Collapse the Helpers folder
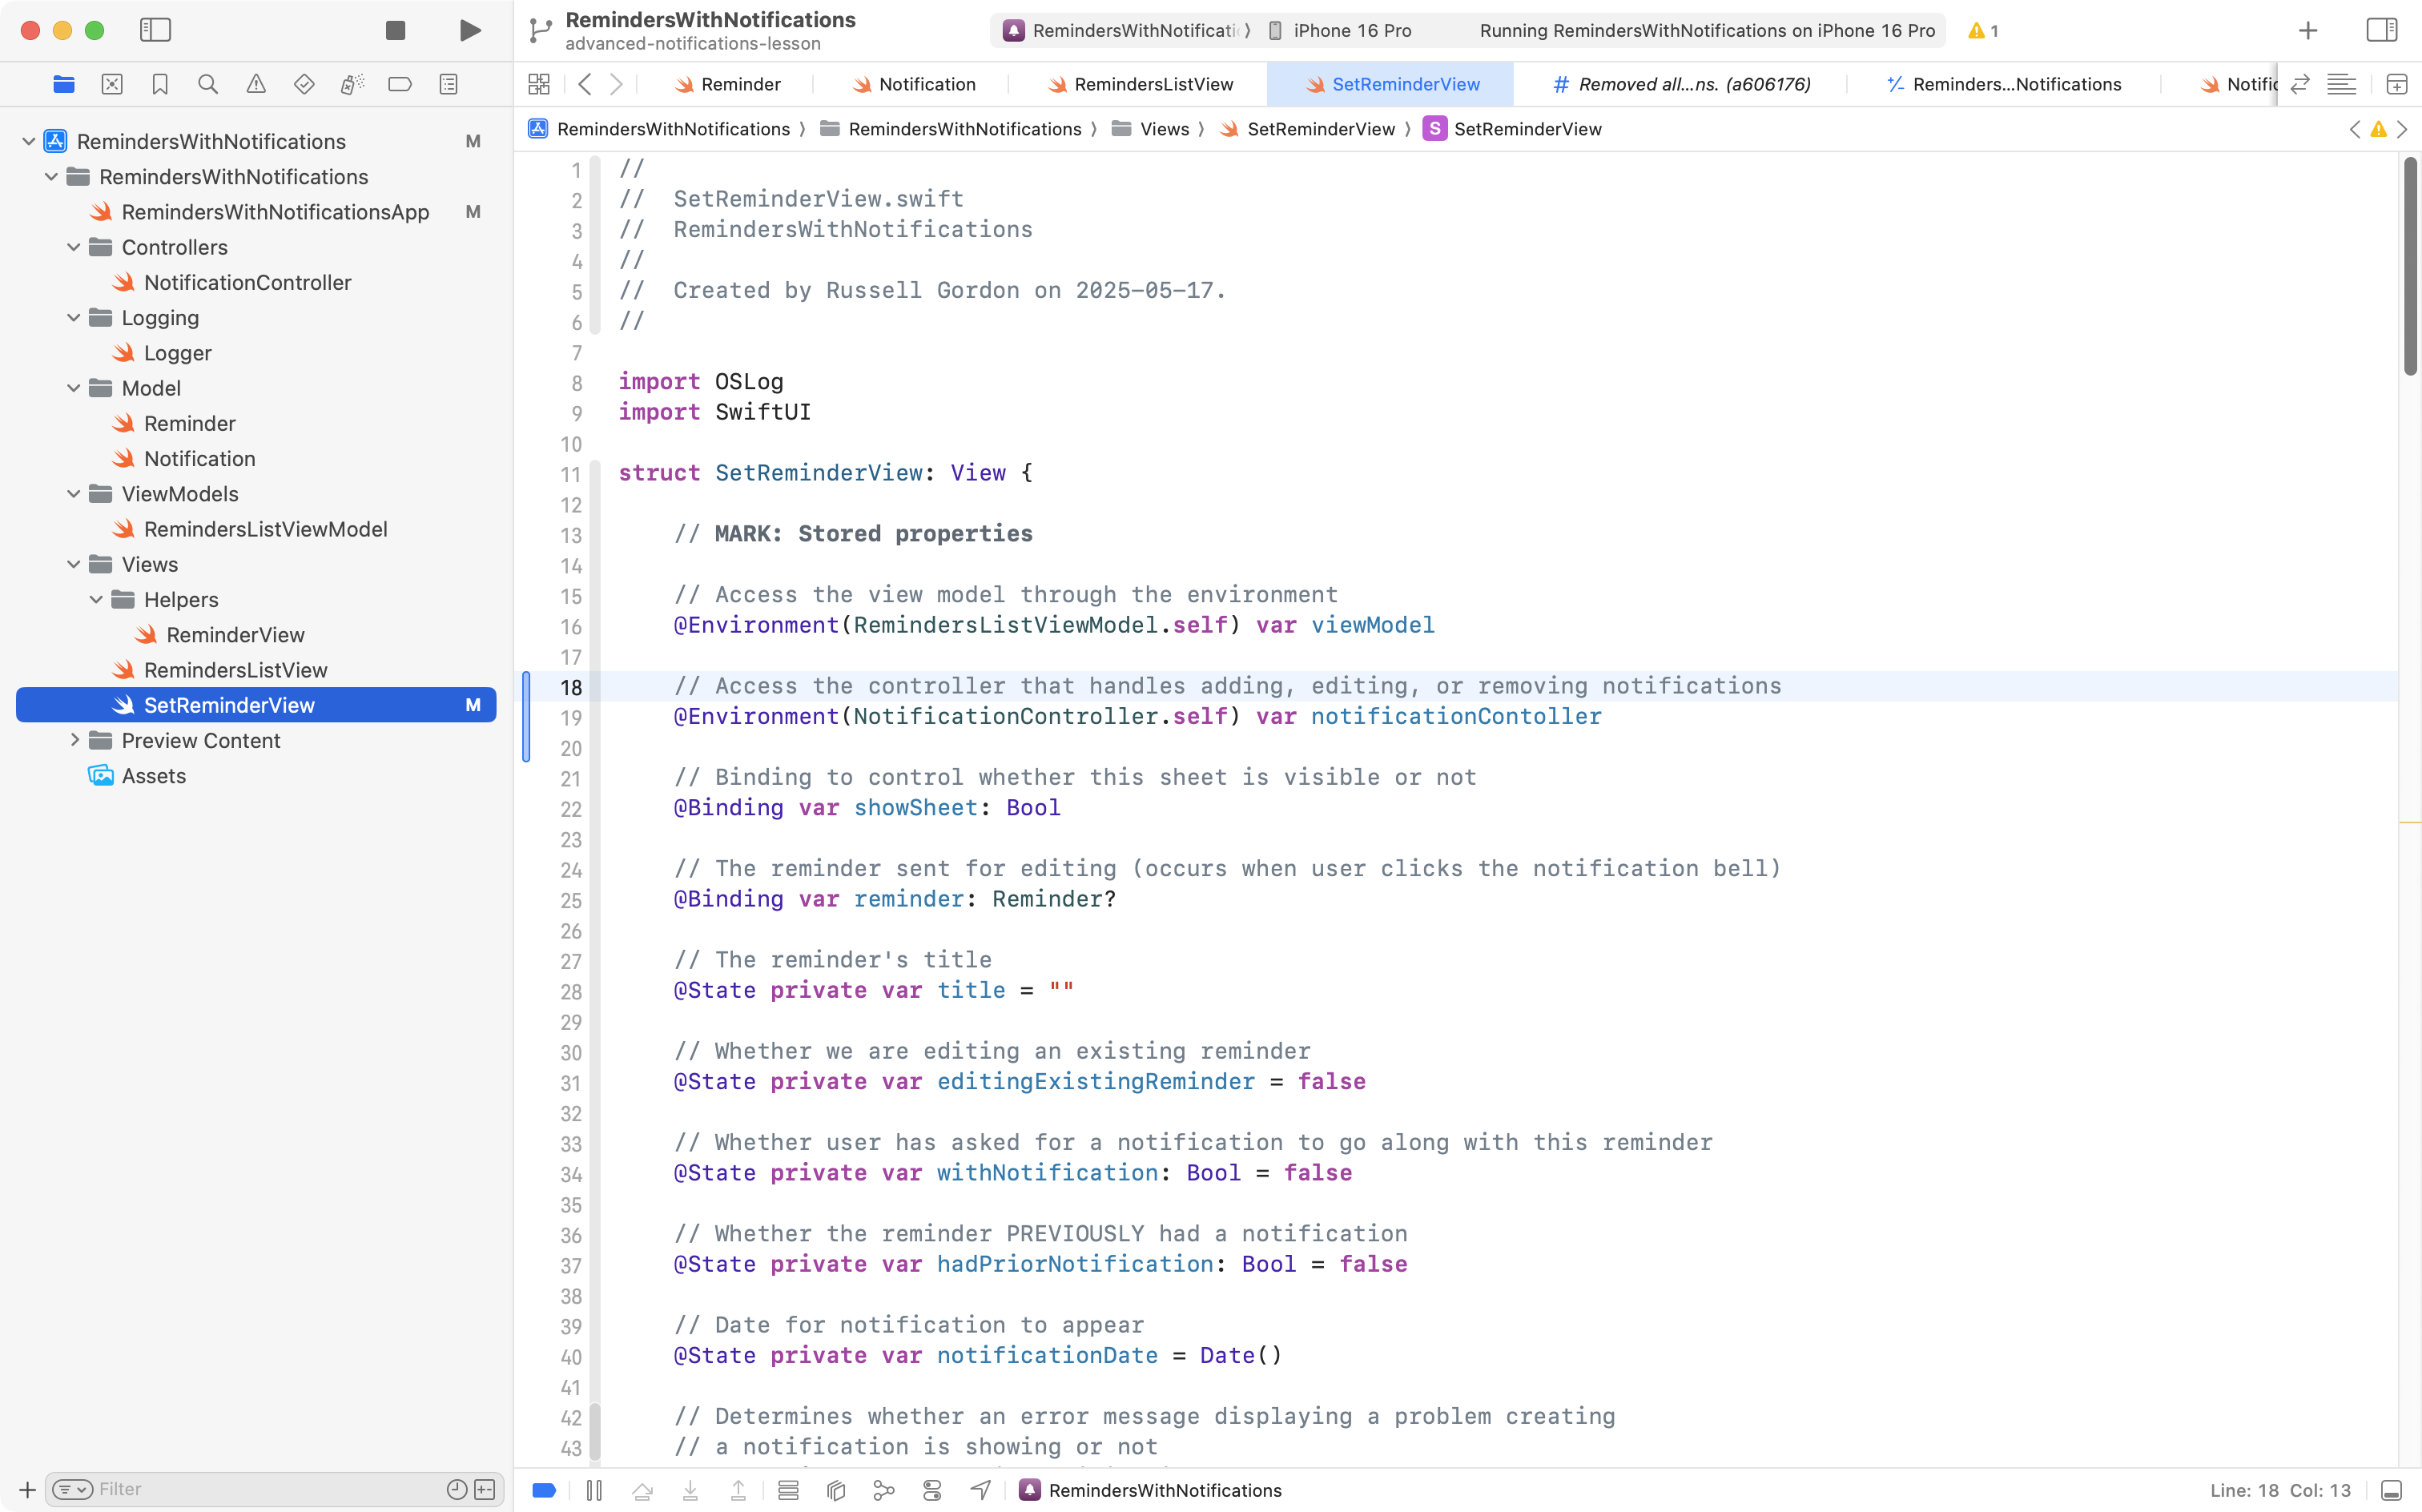 96,599
